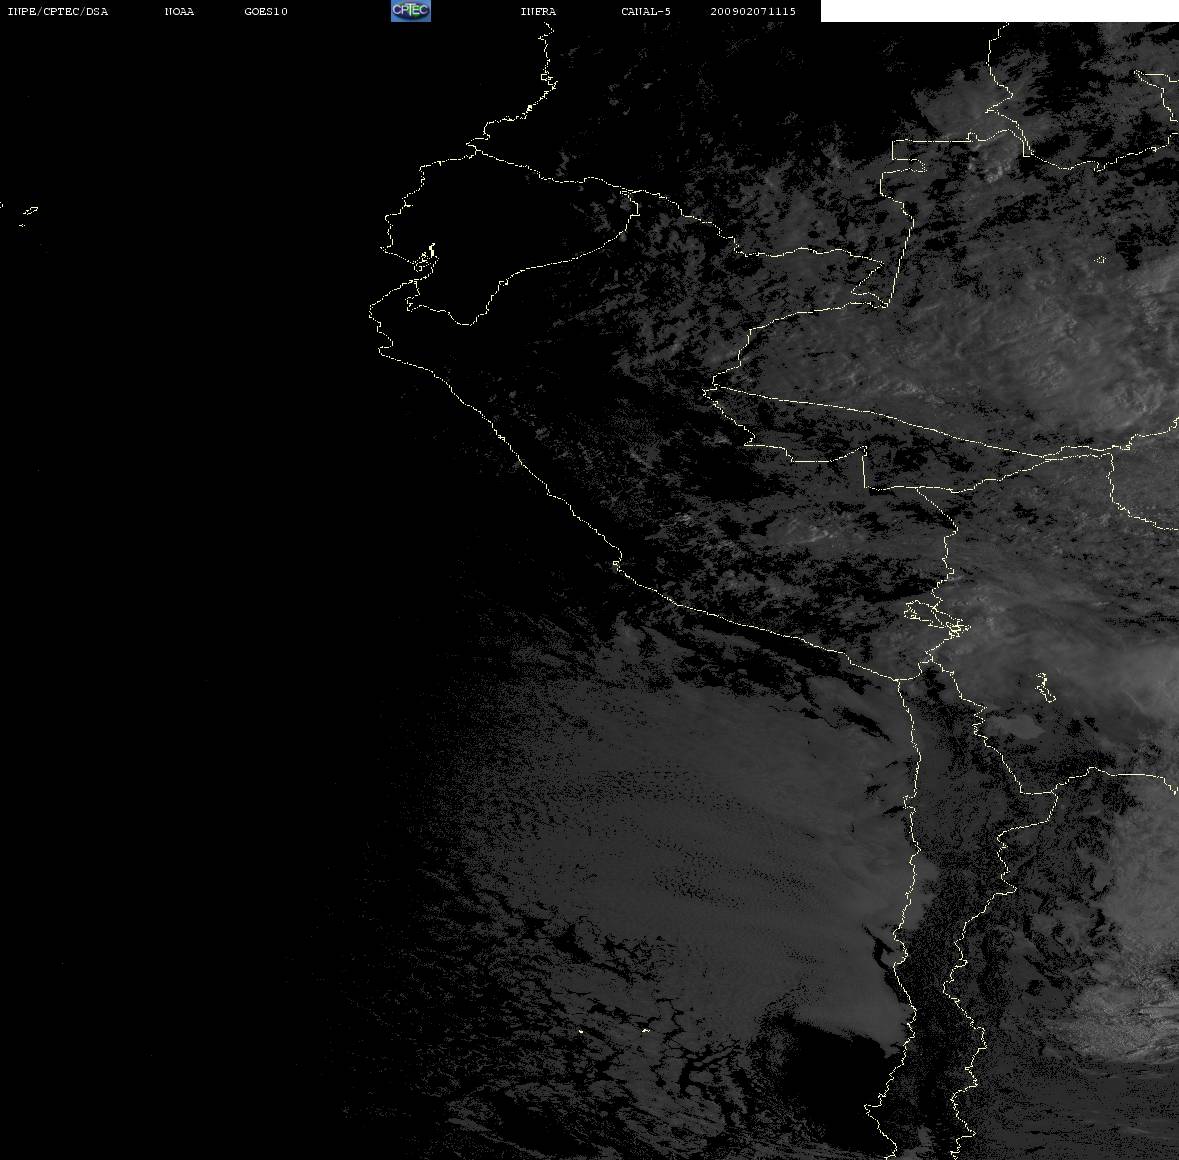Select the CANAL-5 label
Screen dimensions: 1179x1160
tap(646, 11)
